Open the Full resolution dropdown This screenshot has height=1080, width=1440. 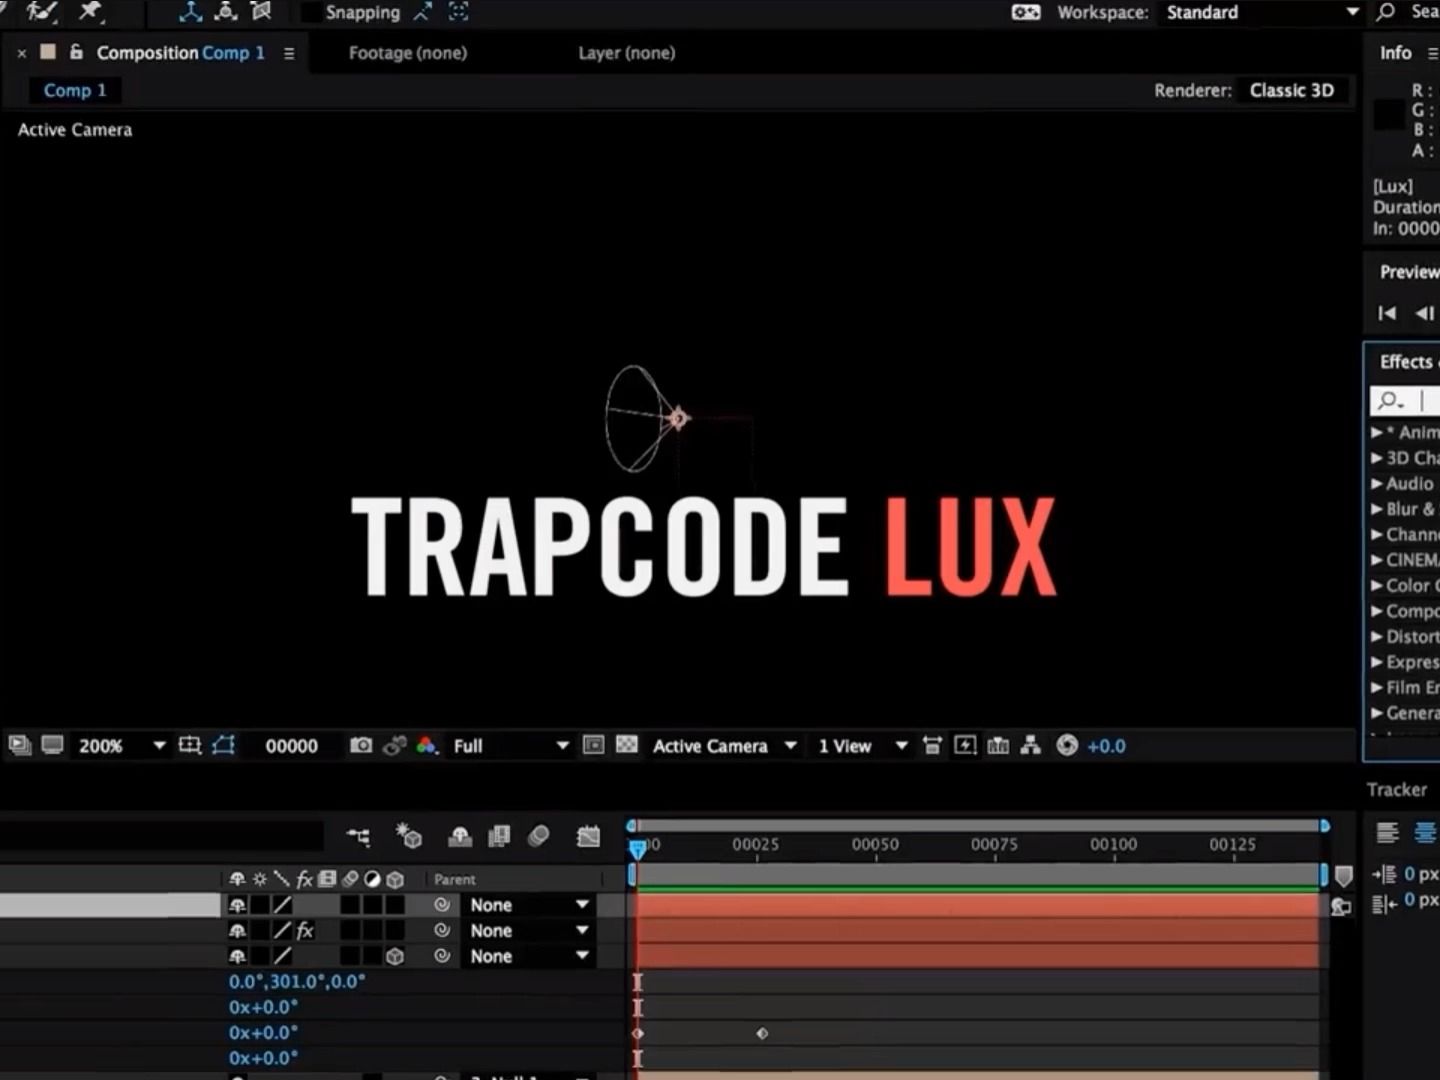(511, 746)
